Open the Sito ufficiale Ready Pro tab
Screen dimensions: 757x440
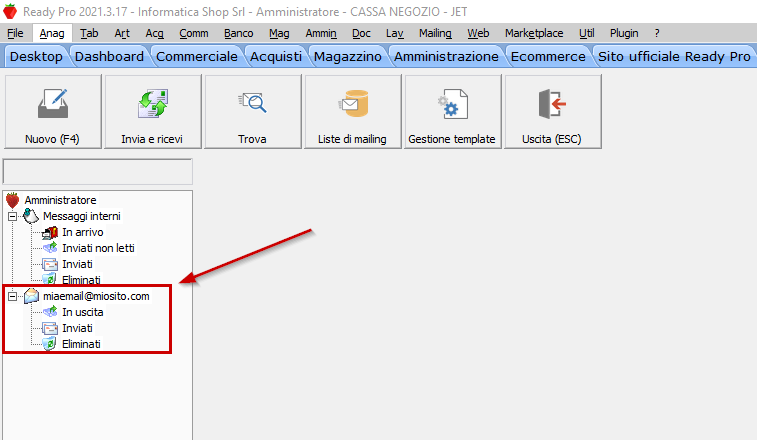pyautogui.click(x=674, y=57)
